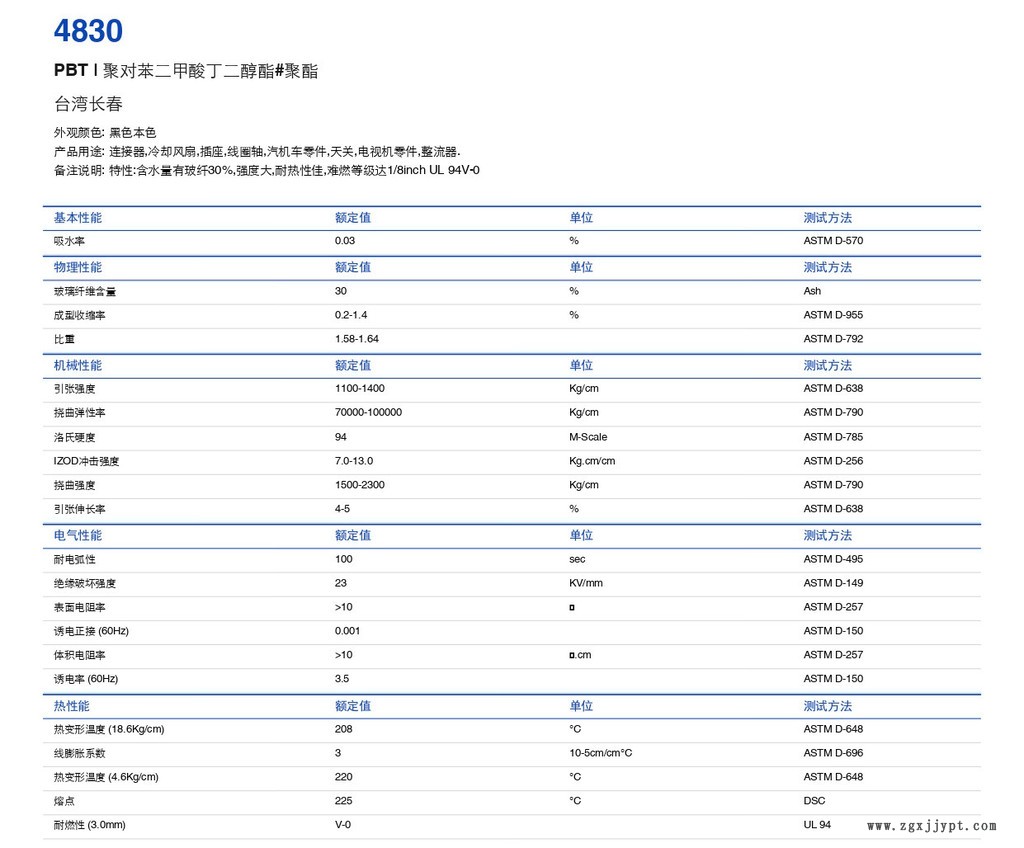The height and width of the screenshot is (848, 1024).
Task: Click the "KV/mm" unit
Action: (586, 583)
